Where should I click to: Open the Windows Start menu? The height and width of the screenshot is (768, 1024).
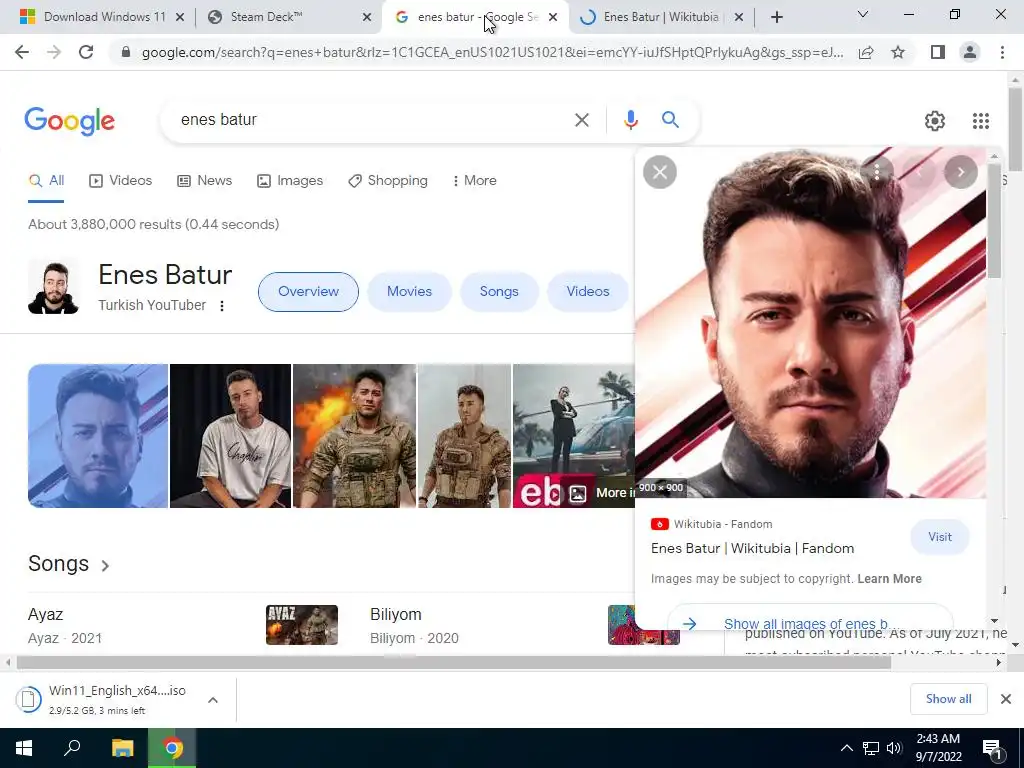pos(24,748)
